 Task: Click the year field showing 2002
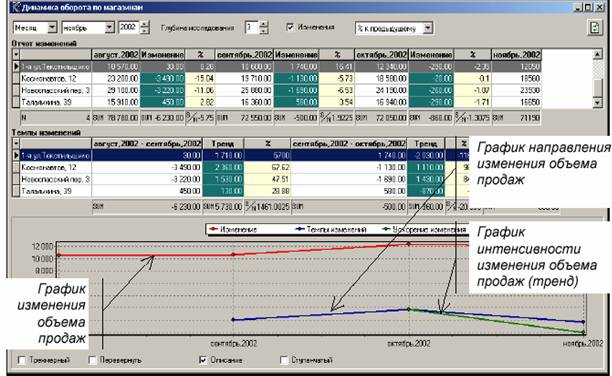(x=128, y=27)
